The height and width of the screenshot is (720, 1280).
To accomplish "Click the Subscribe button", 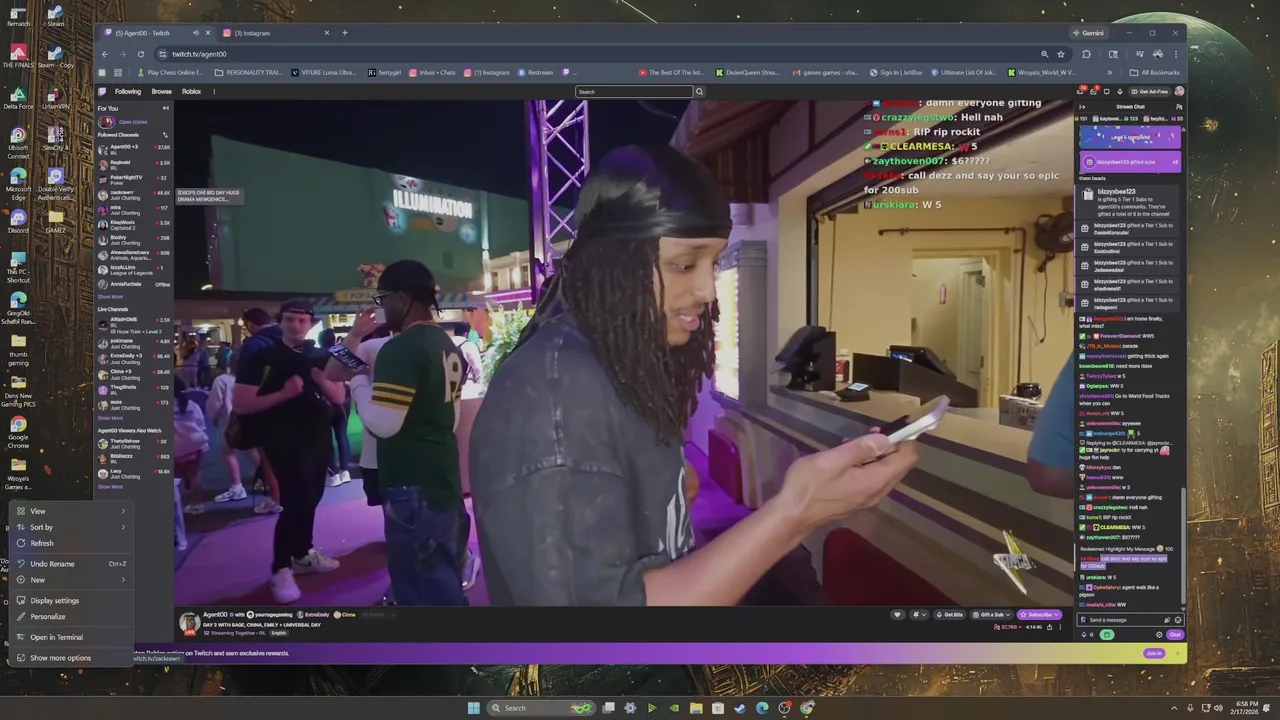I will click(x=1039, y=615).
